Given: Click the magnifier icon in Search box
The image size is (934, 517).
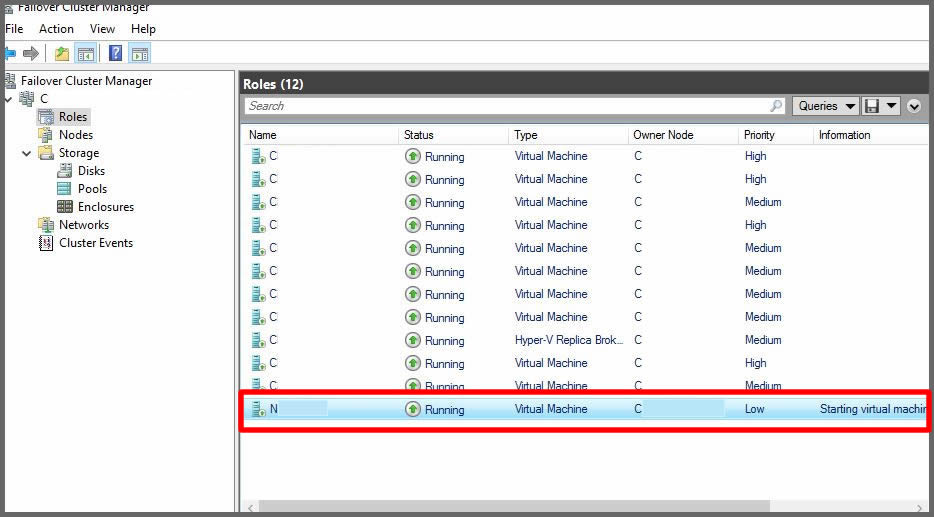Looking at the screenshot, I should click(x=776, y=106).
